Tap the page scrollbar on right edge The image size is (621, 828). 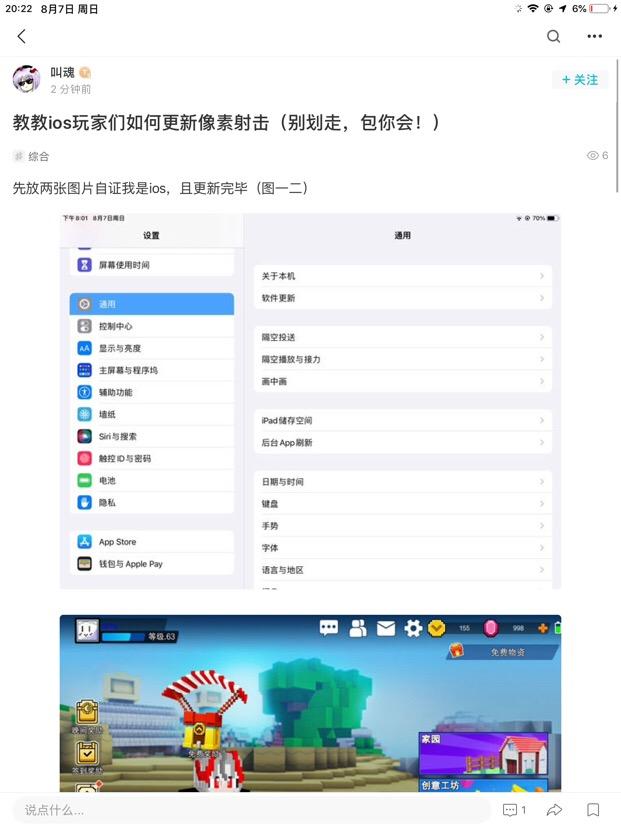[x=617, y=127]
